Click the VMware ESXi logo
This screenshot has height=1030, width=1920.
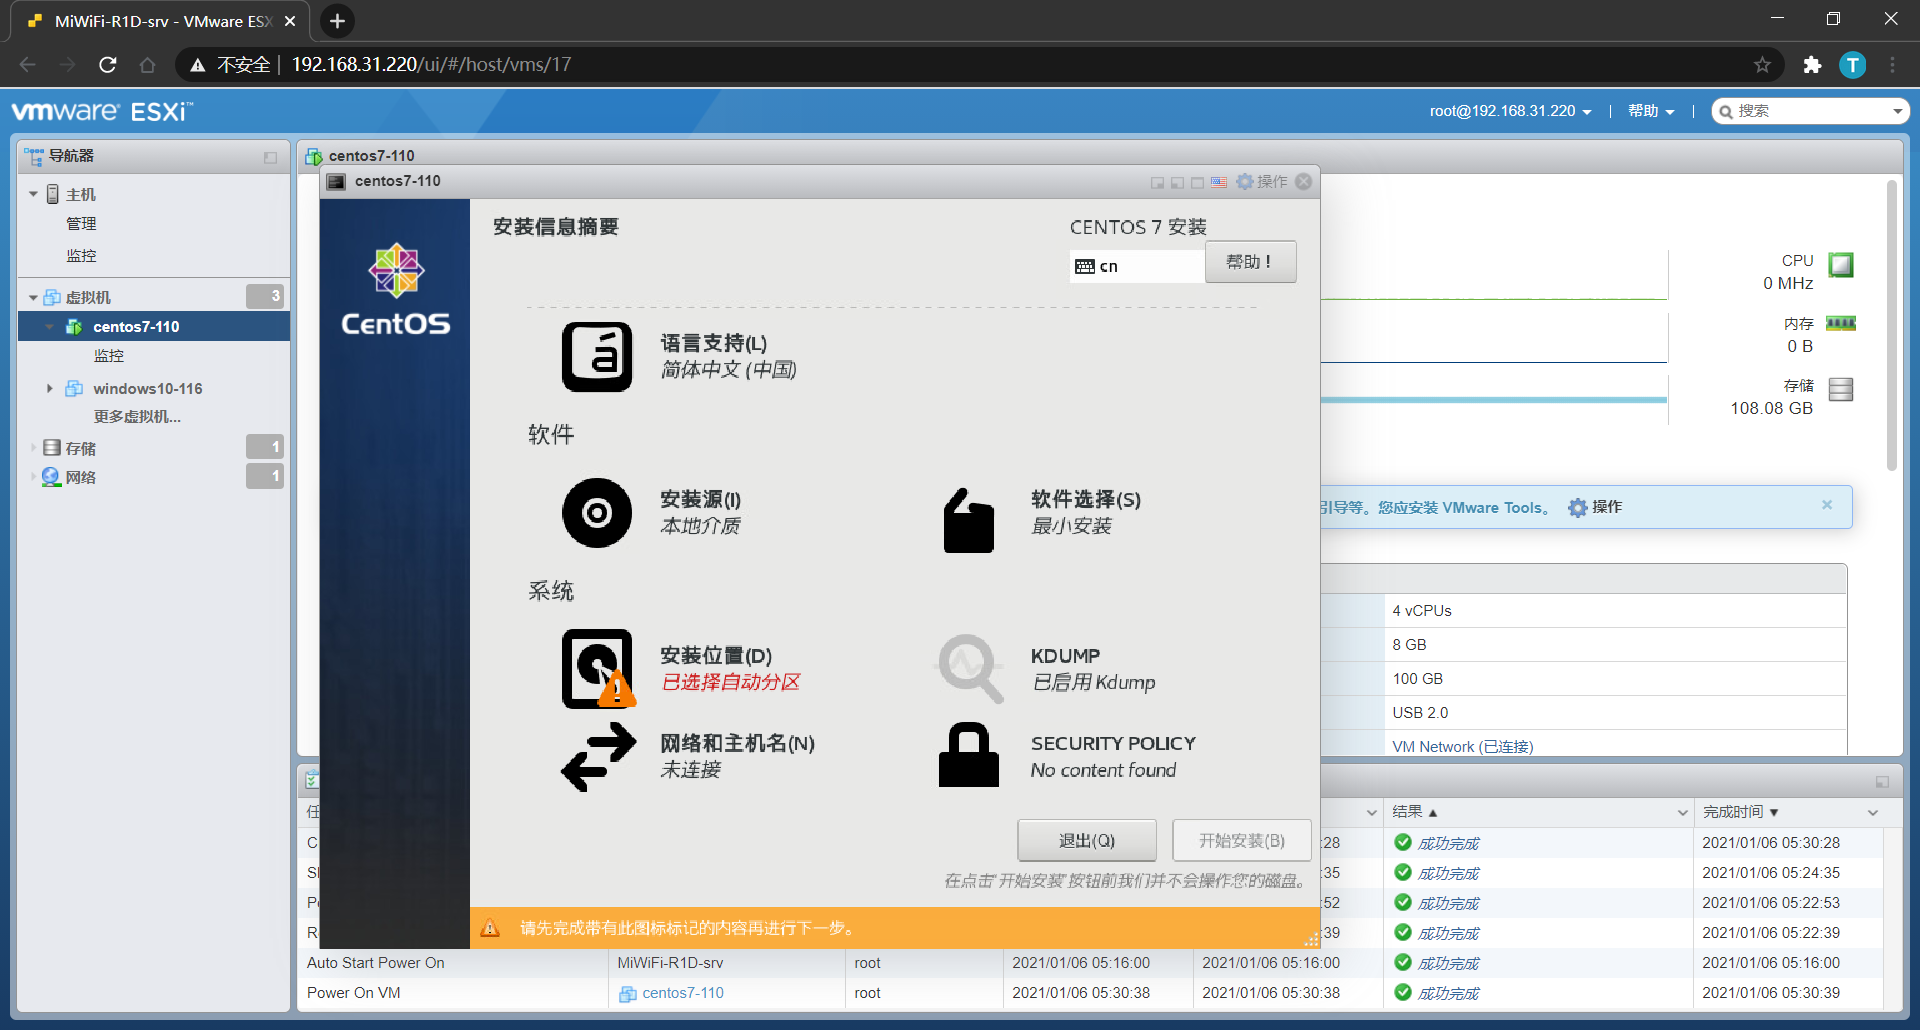[x=102, y=111]
